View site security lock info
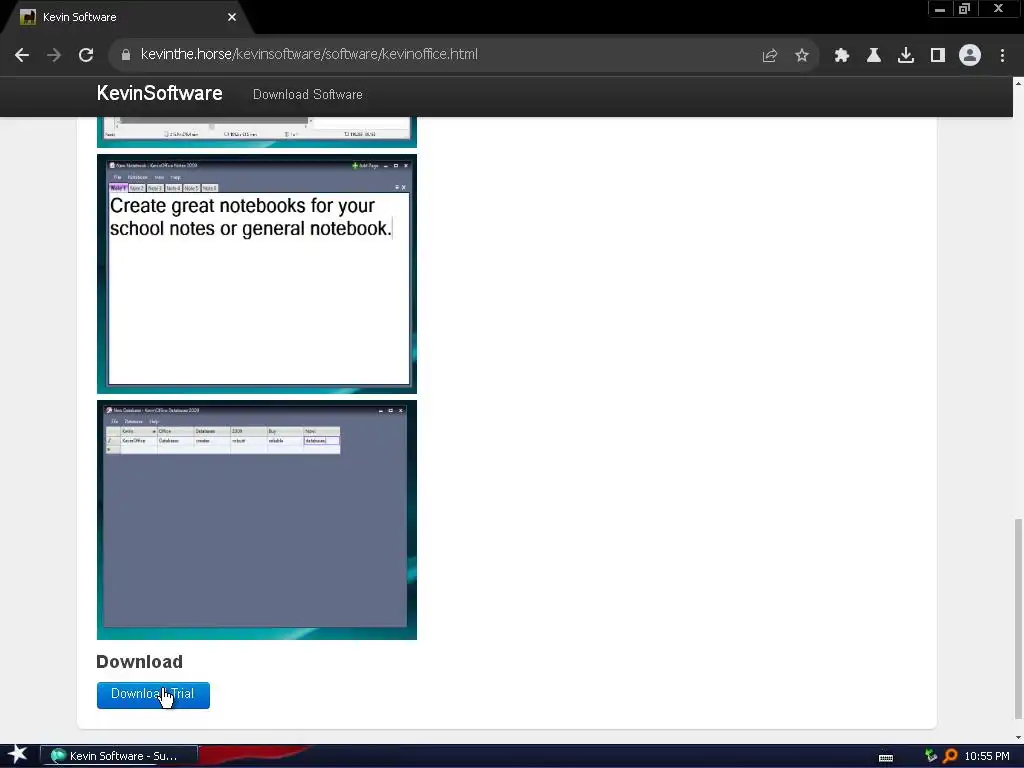The height and width of the screenshot is (768, 1024). click(126, 55)
